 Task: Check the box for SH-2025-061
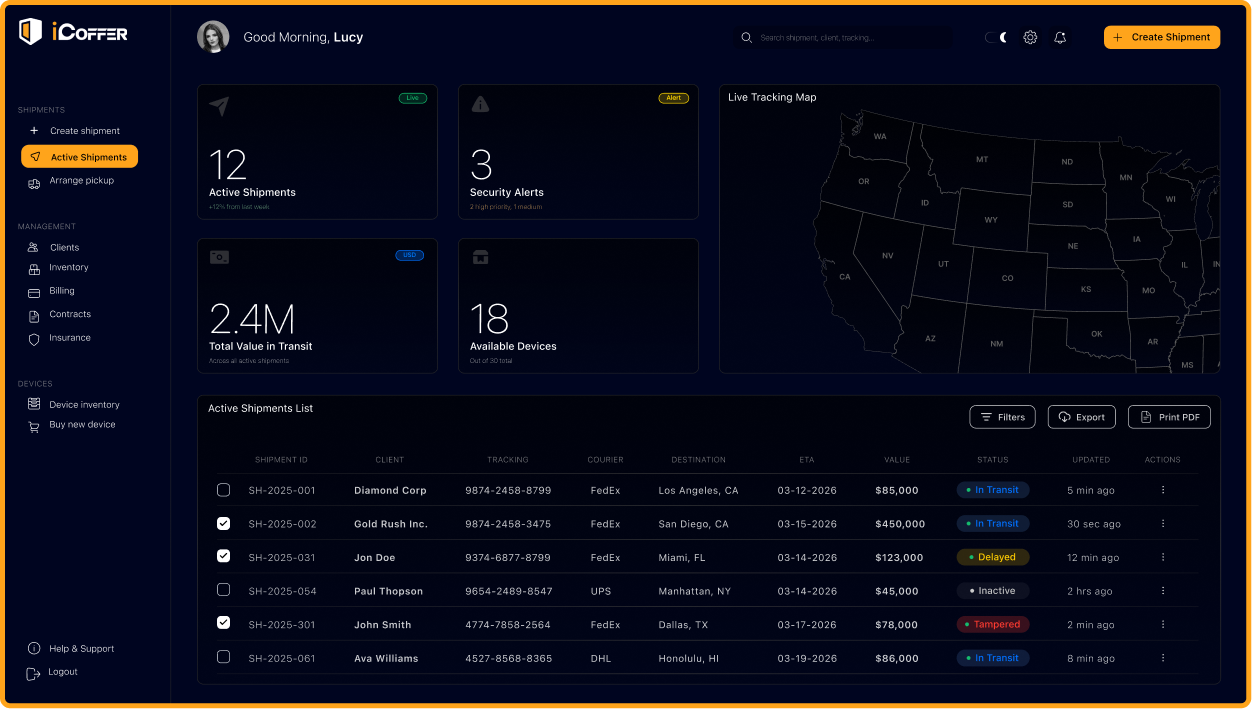tap(223, 657)
